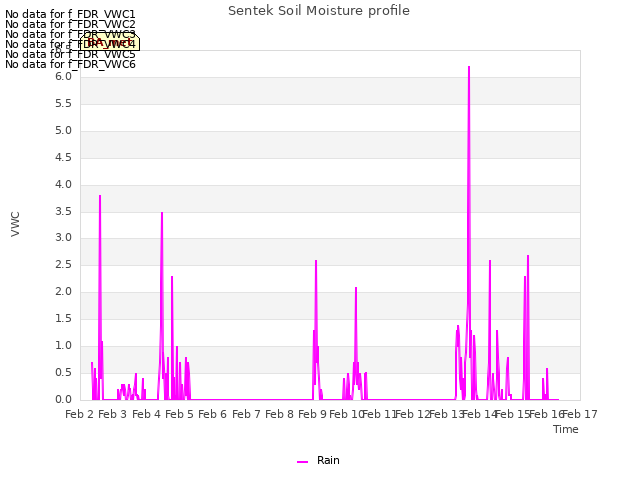
Task: Click the Time x-axis label
Action: [566, 429]
